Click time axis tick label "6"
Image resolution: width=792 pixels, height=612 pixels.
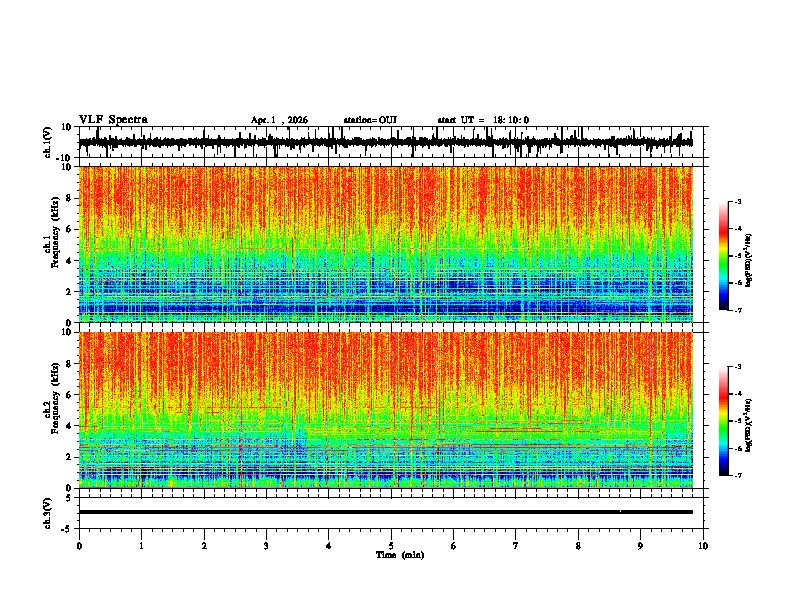(x=454, y=546)
